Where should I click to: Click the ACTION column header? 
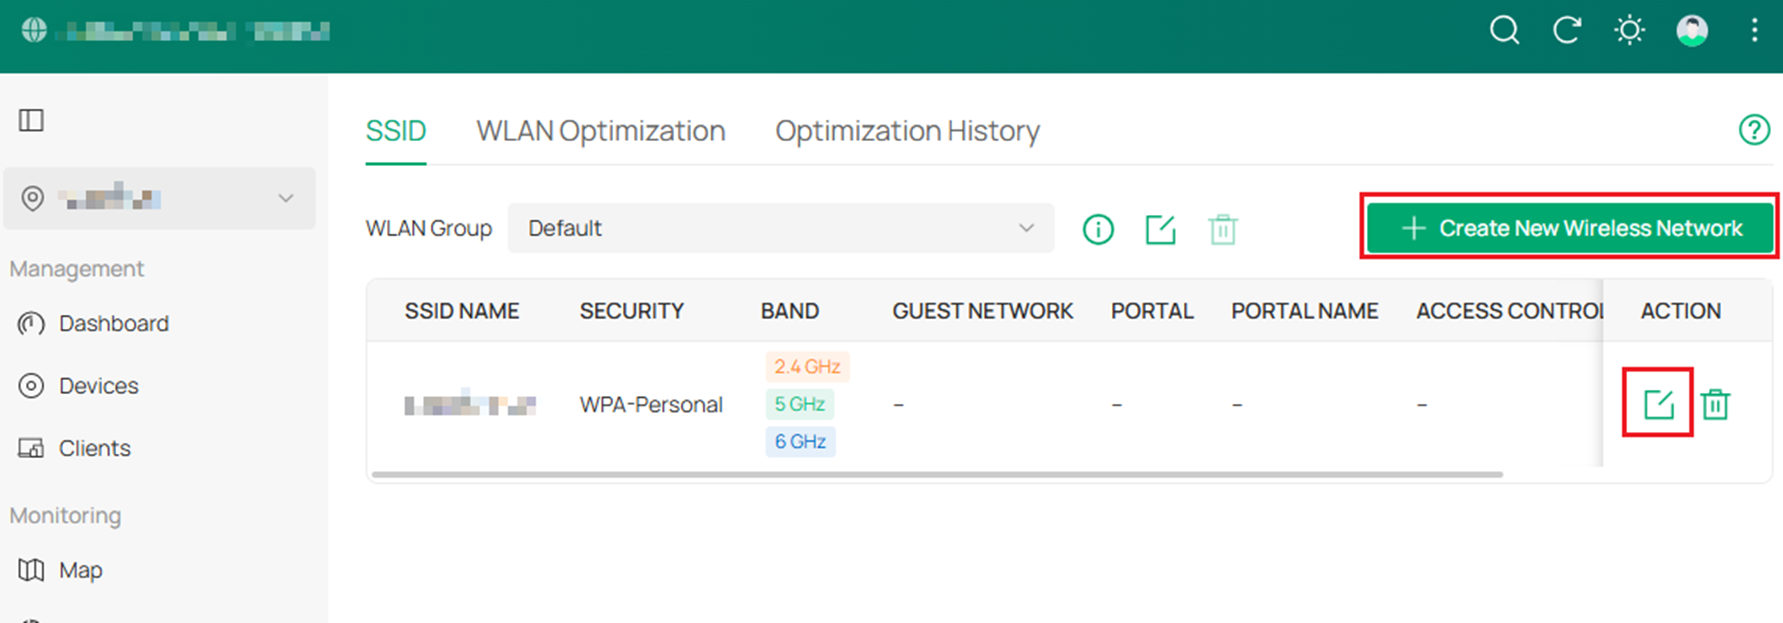[x=1681, y=311]
